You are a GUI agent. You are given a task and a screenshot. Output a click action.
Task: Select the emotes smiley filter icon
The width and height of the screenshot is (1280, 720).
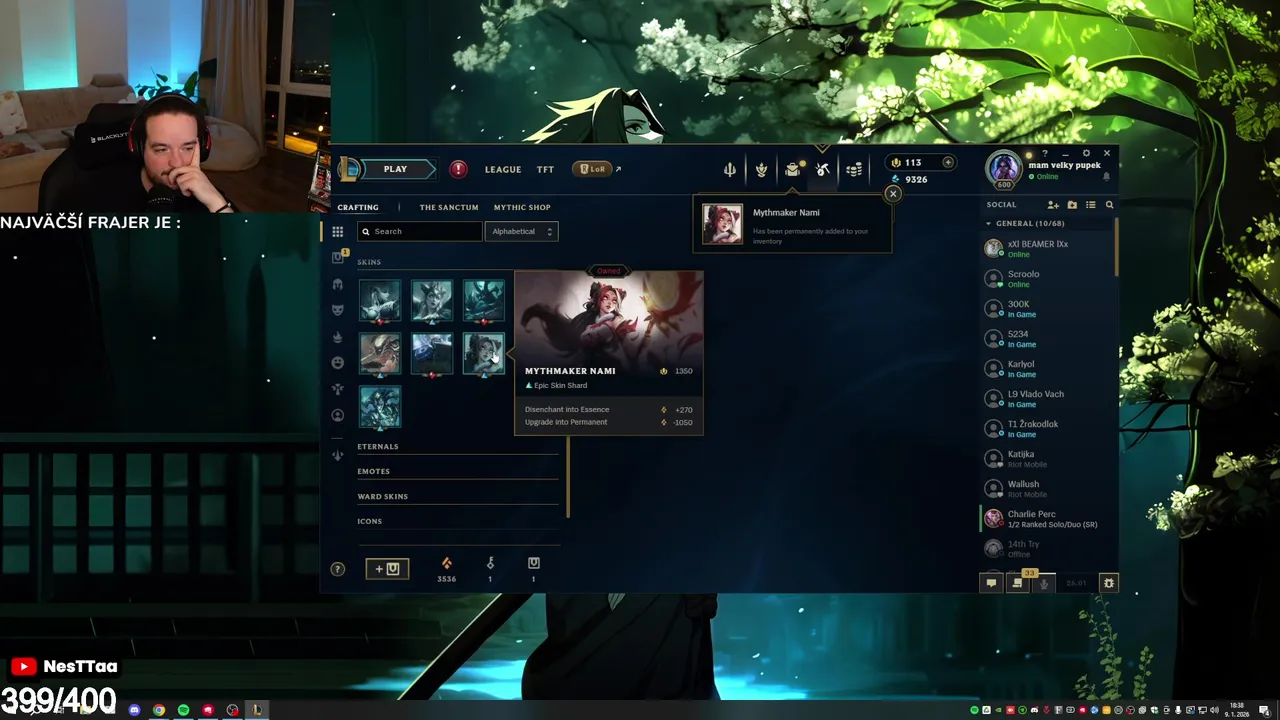point(337,362)
